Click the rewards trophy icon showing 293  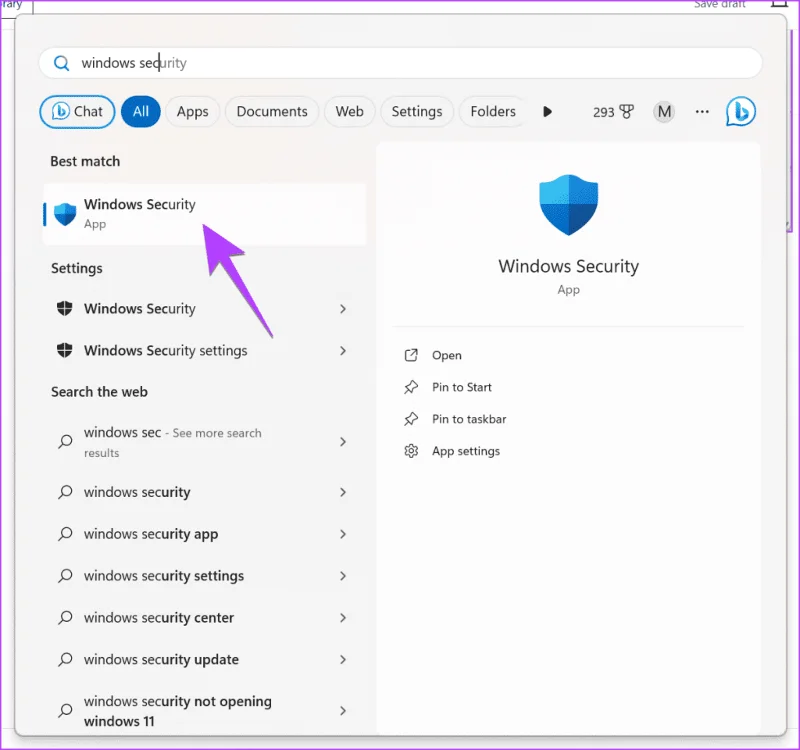click(627, 111)
